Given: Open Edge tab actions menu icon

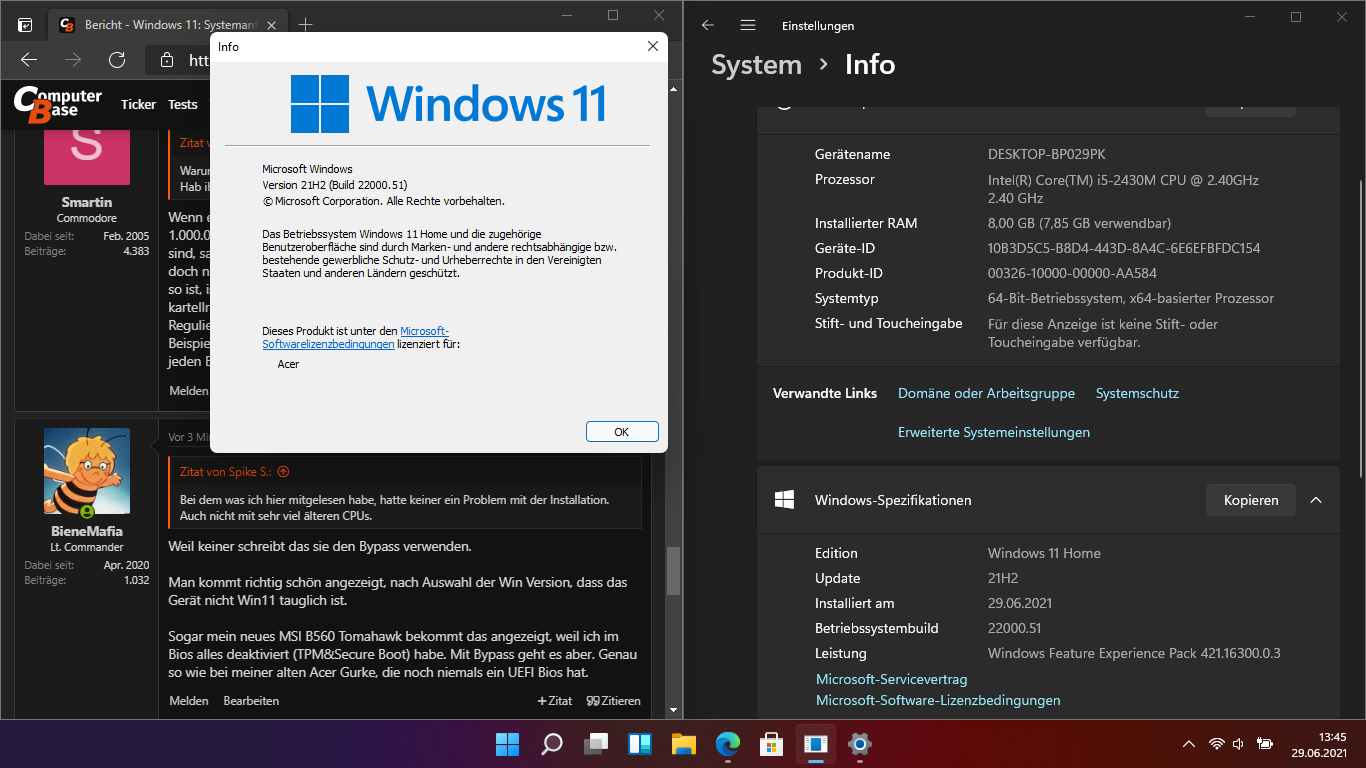Looking at the screenshot, I should (25, 25).
